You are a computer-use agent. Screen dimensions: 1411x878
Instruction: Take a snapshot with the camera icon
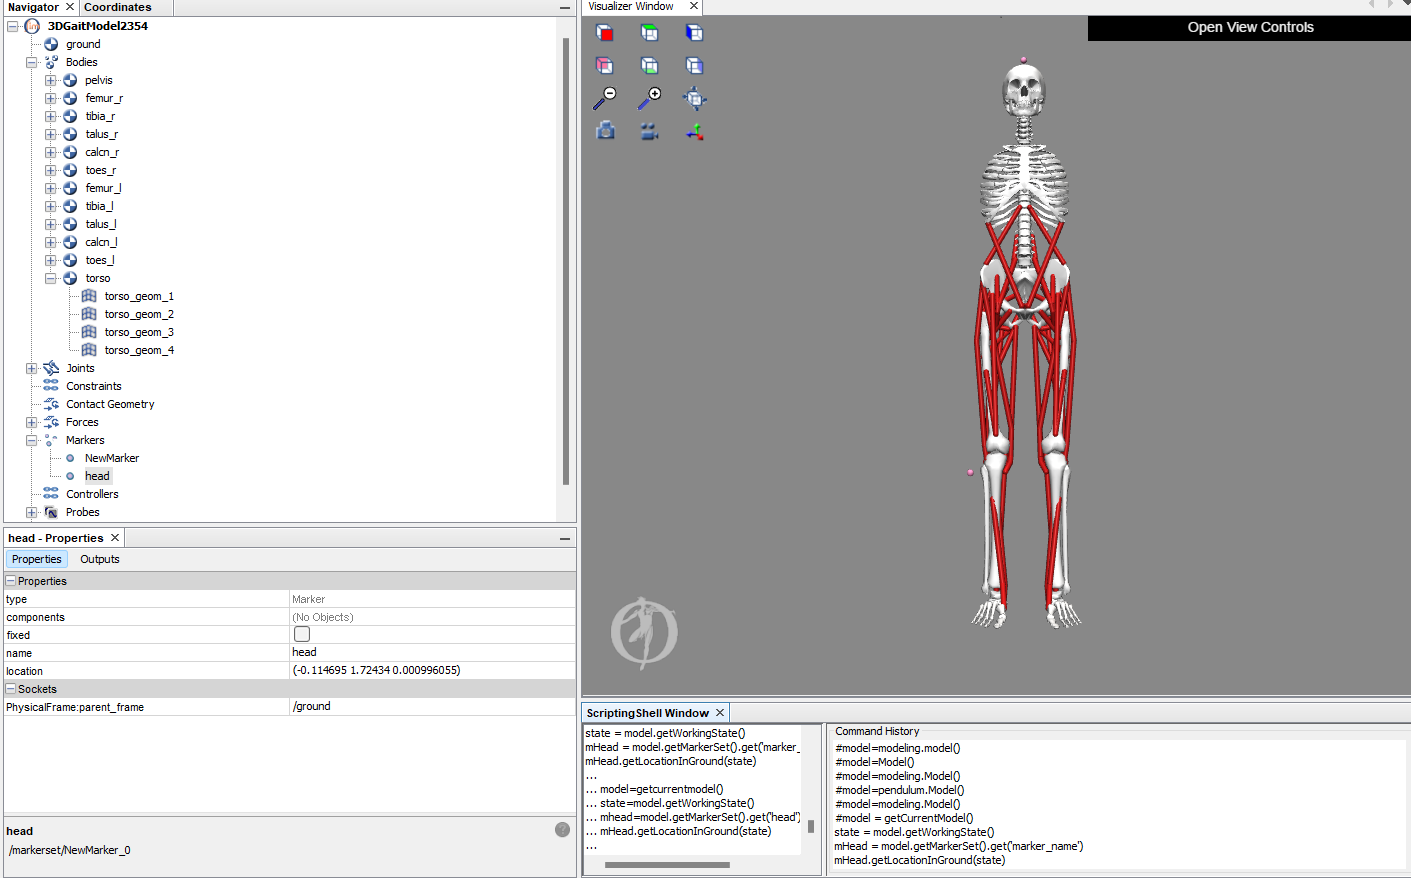pyautogui.click(x=605, y=130)
